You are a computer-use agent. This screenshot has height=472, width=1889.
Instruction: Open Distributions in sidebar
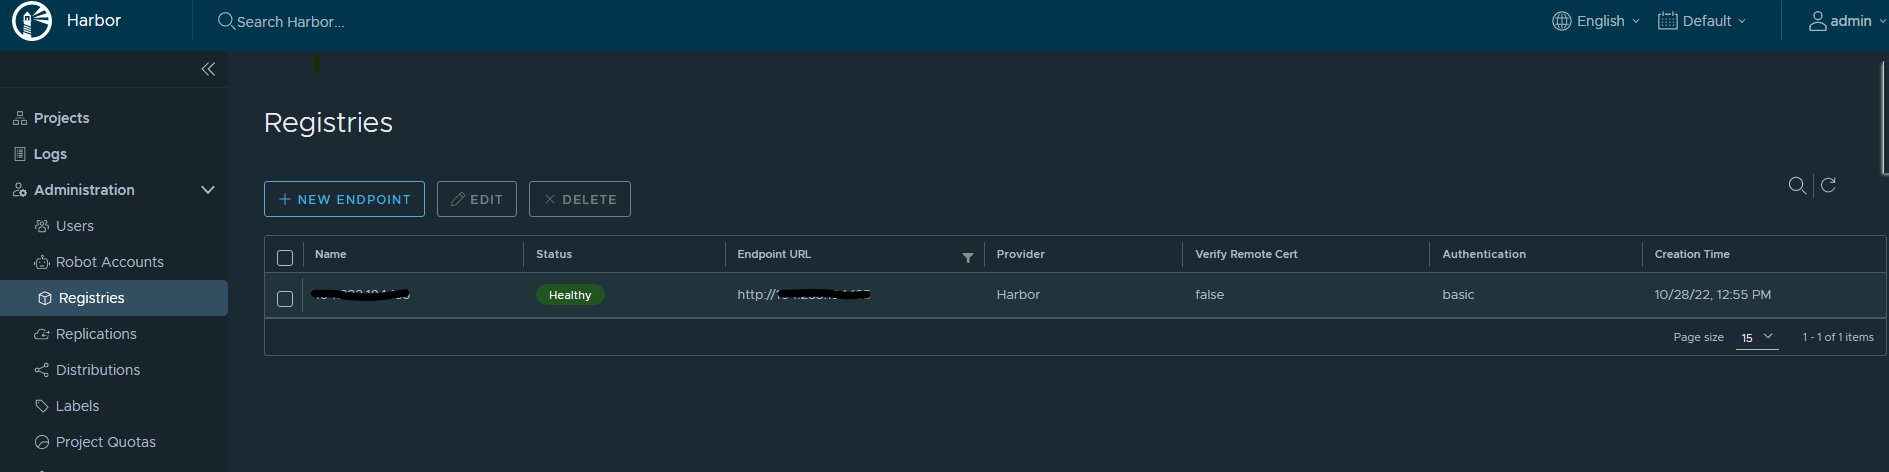[x=98, y=370]
